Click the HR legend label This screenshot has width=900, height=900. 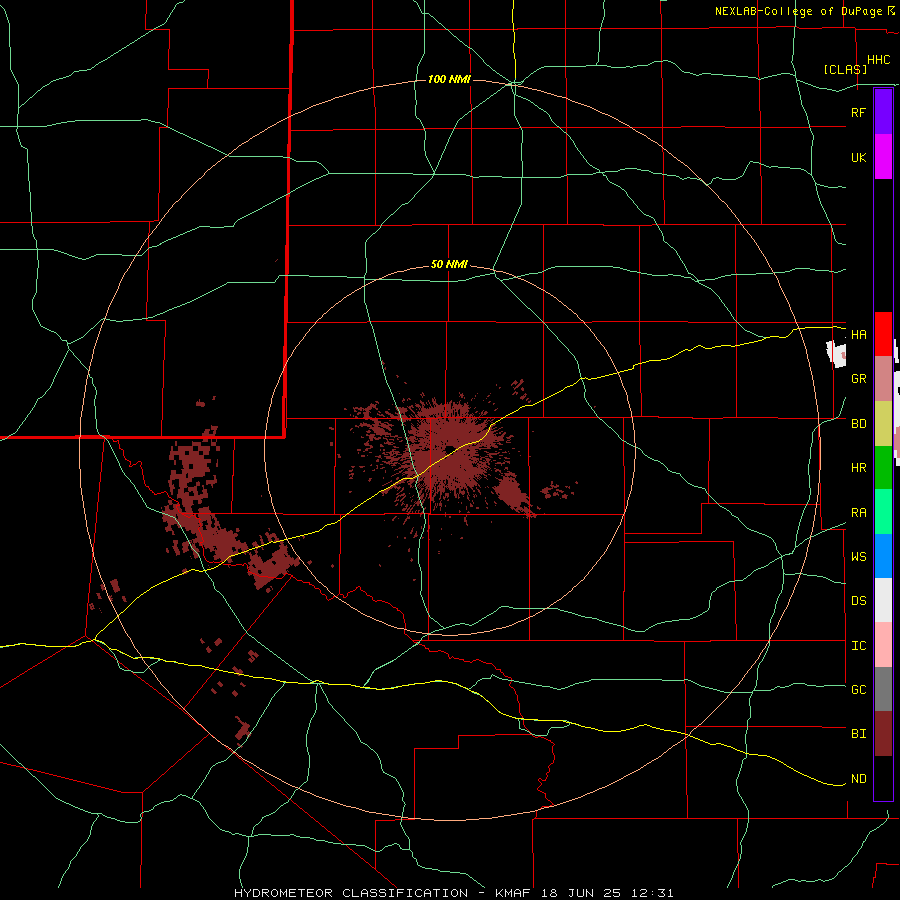[x=858, y=468]
